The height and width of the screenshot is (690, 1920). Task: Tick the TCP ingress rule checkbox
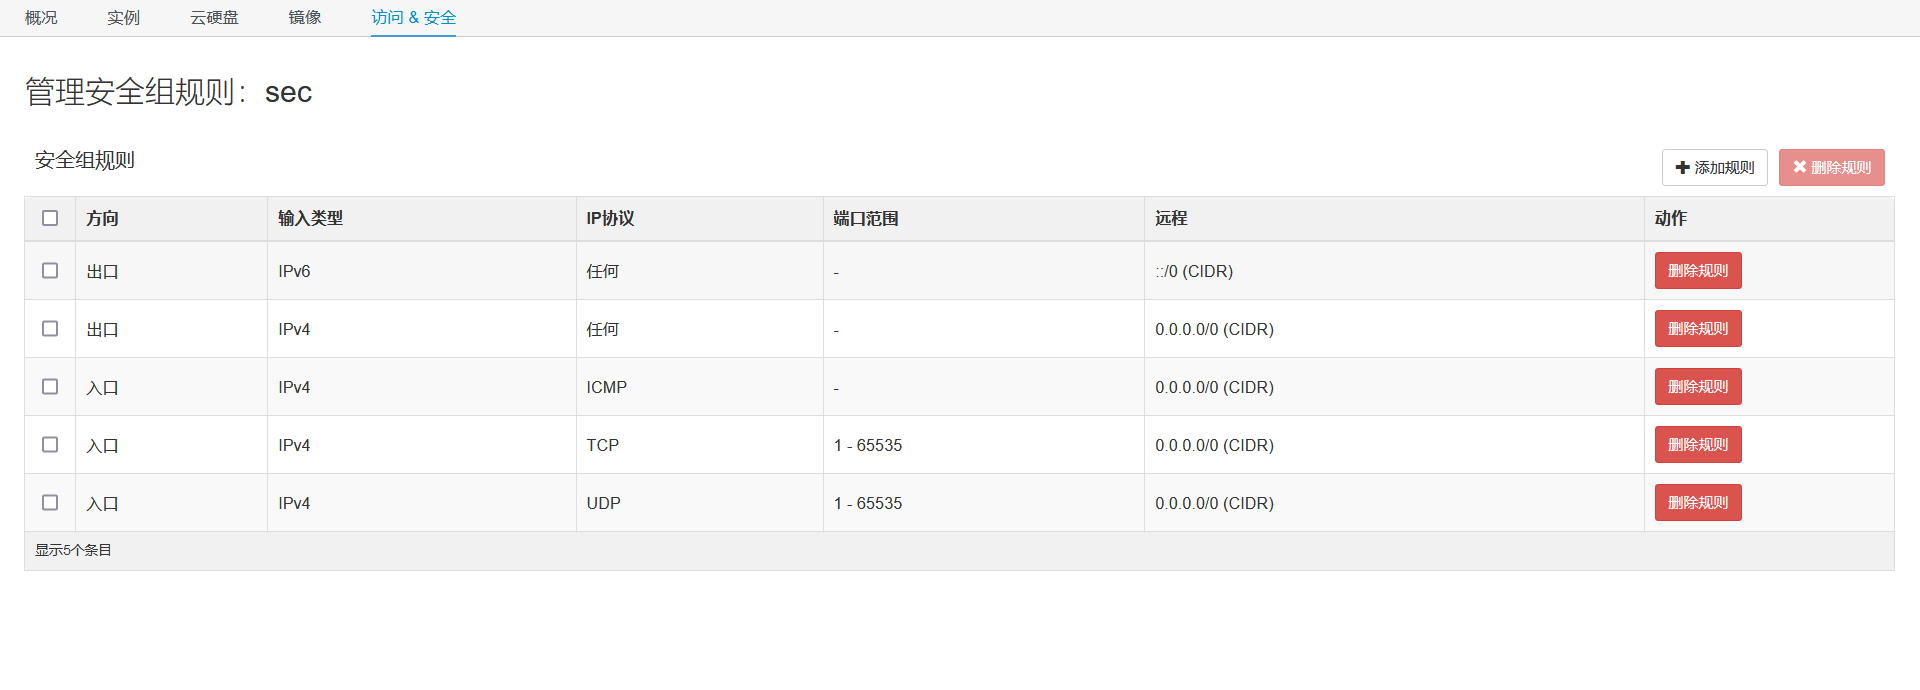click(x=50, y=445)
